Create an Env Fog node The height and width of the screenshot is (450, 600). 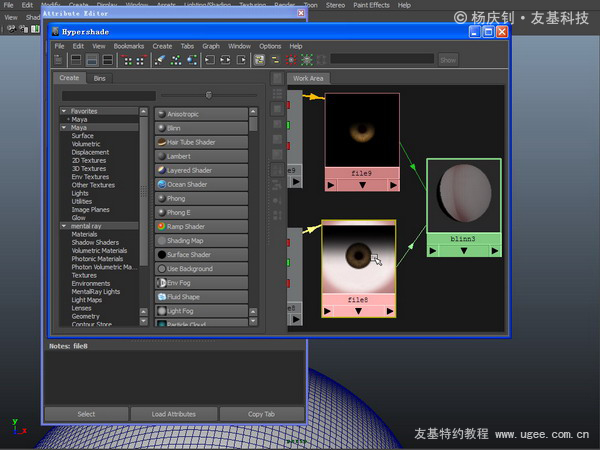click(x=202, y=283)
